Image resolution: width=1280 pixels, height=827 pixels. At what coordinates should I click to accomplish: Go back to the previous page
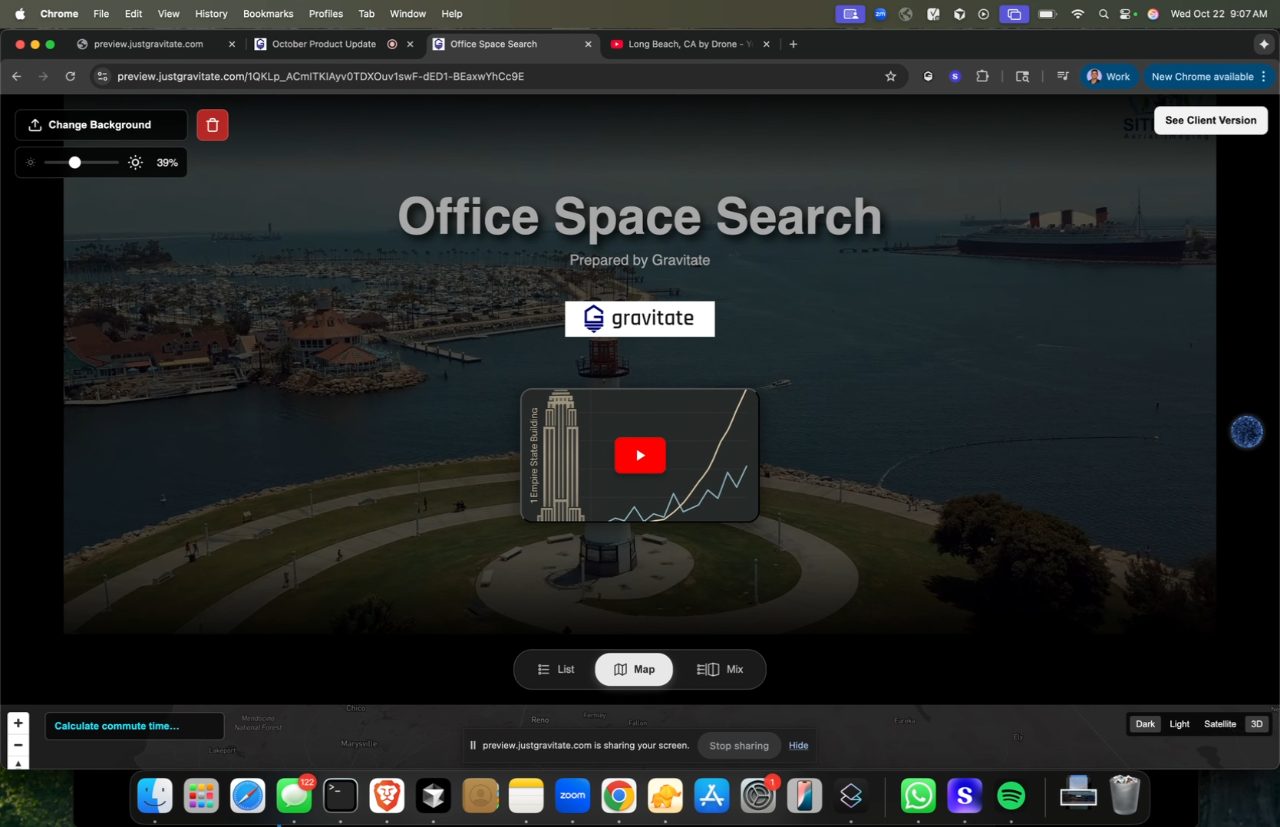point(16,76)
